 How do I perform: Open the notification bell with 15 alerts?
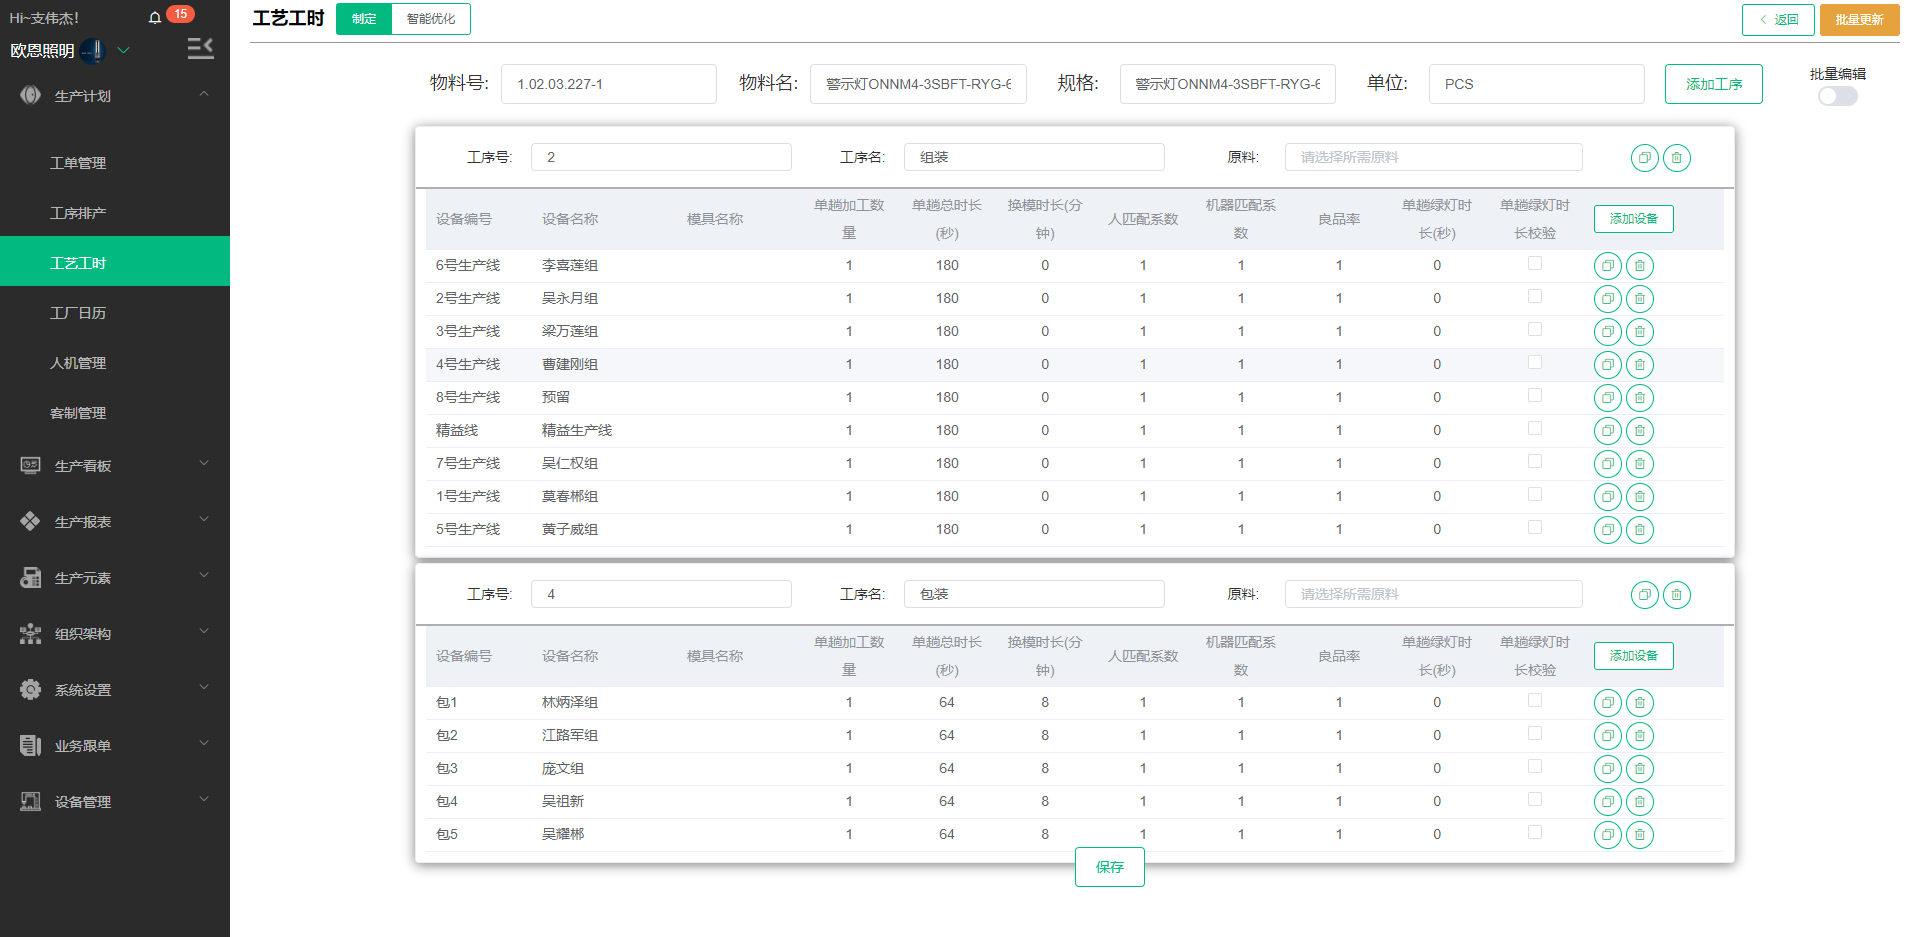click(155, 18)
